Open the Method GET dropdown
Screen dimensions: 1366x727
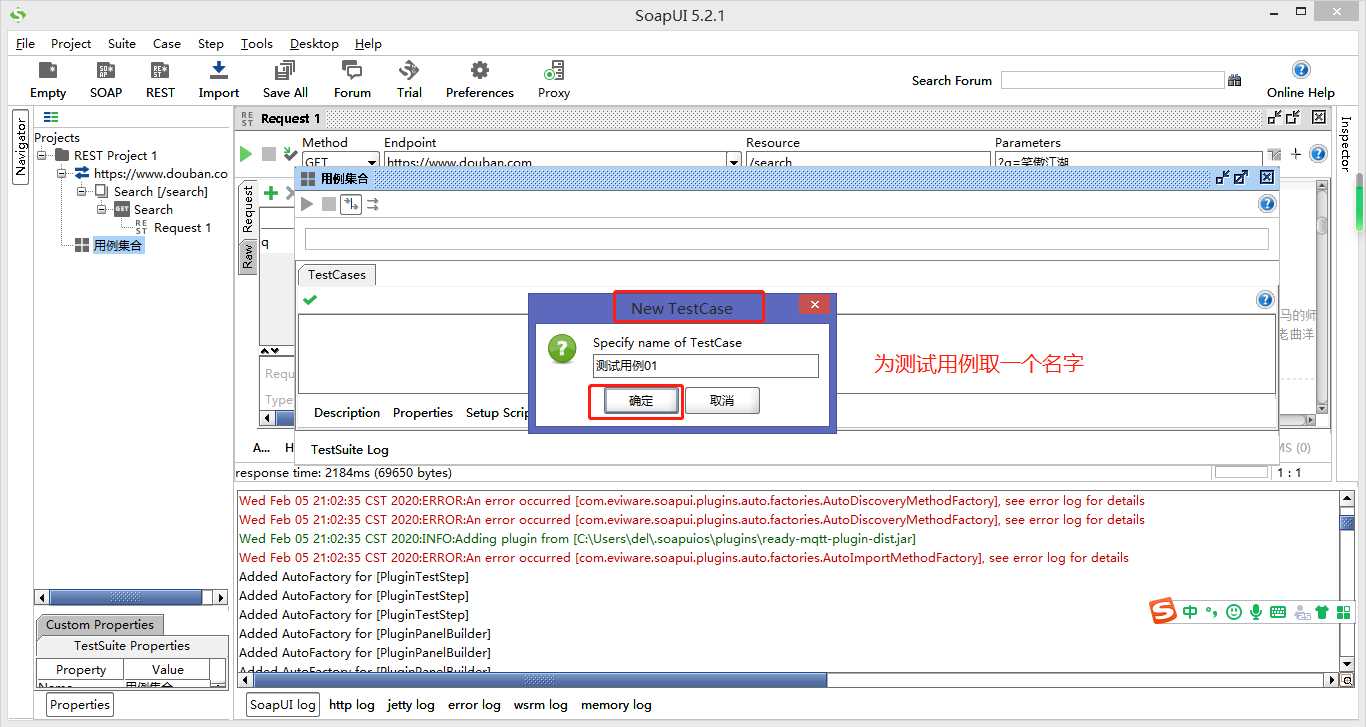371,162
